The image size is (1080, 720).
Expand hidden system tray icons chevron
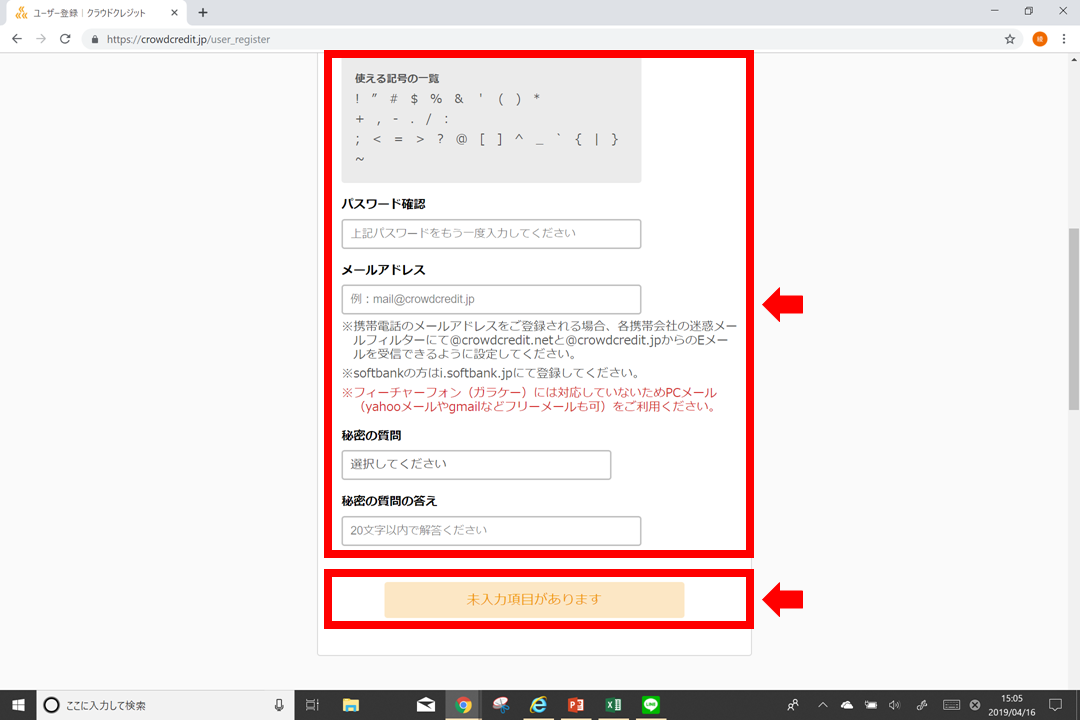[822, 705]
